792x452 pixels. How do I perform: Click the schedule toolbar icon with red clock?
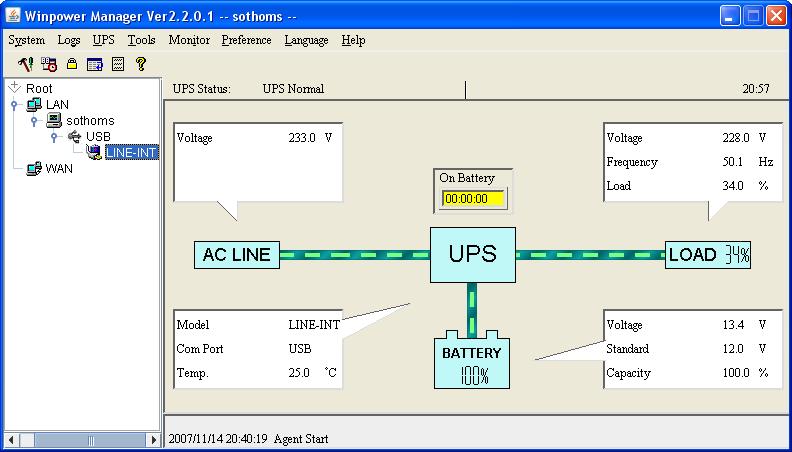click(x=48, y=64)
